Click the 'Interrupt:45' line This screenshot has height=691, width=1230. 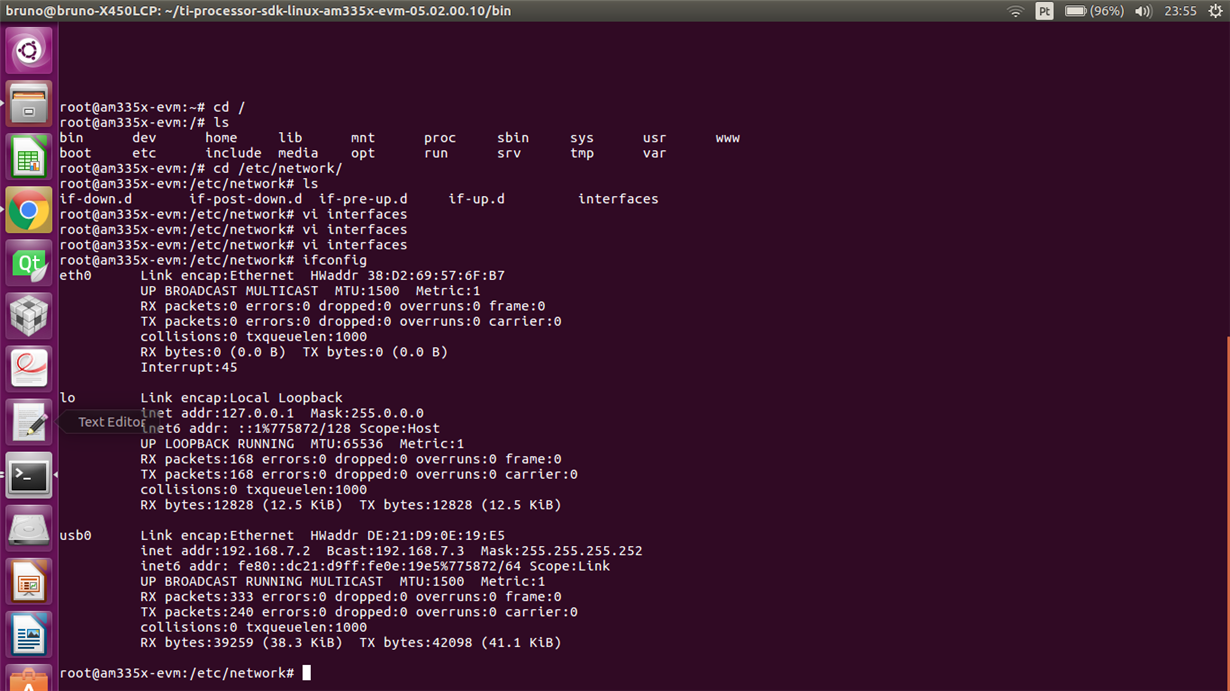point(189,367)
